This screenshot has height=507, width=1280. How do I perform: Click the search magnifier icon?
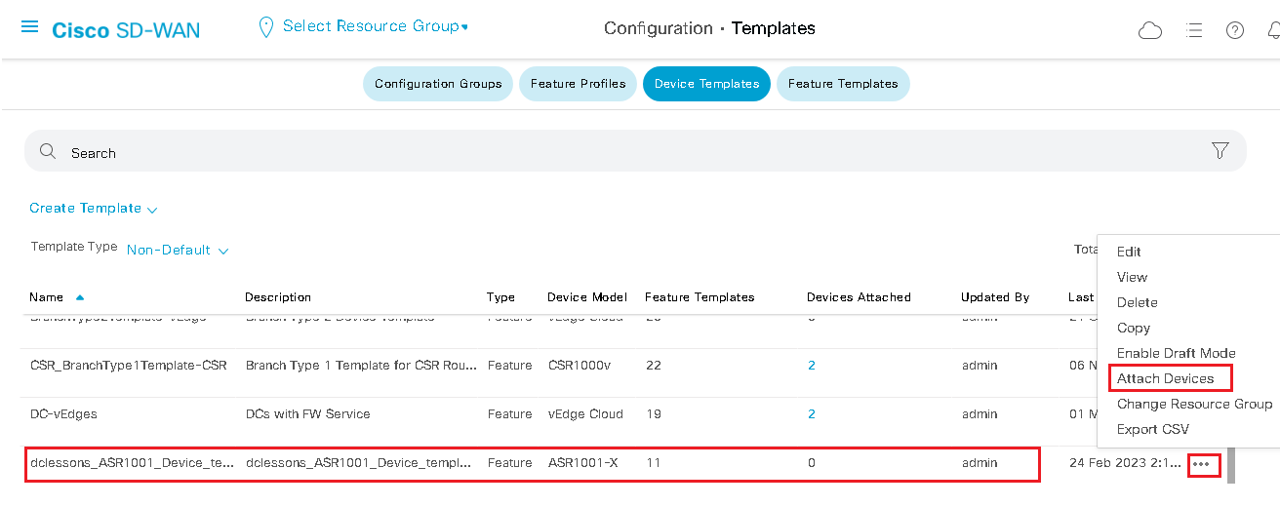47,151
